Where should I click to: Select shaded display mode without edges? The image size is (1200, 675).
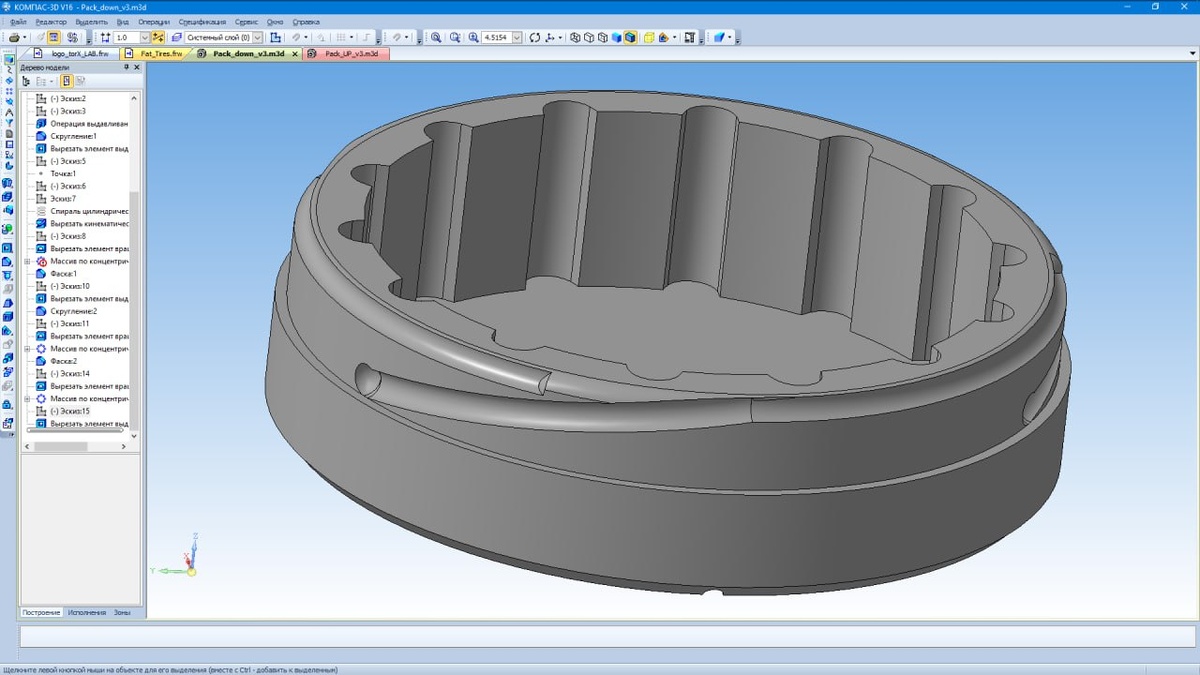coord(617,38)
